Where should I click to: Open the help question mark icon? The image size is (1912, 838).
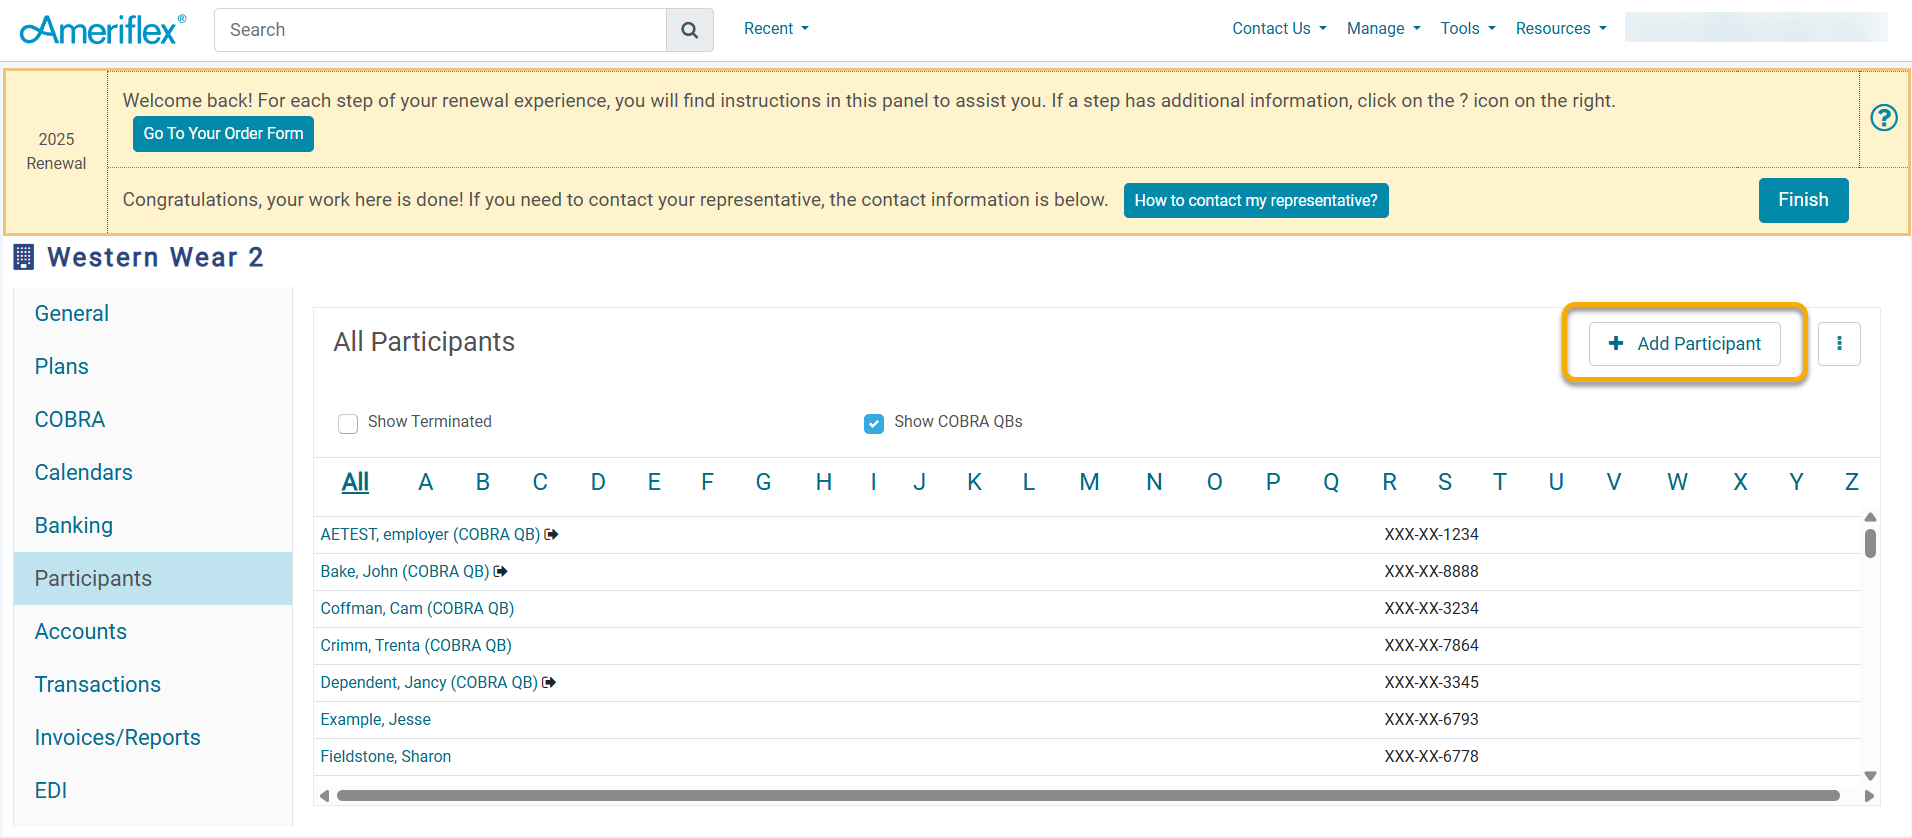tap(1884, 118)
